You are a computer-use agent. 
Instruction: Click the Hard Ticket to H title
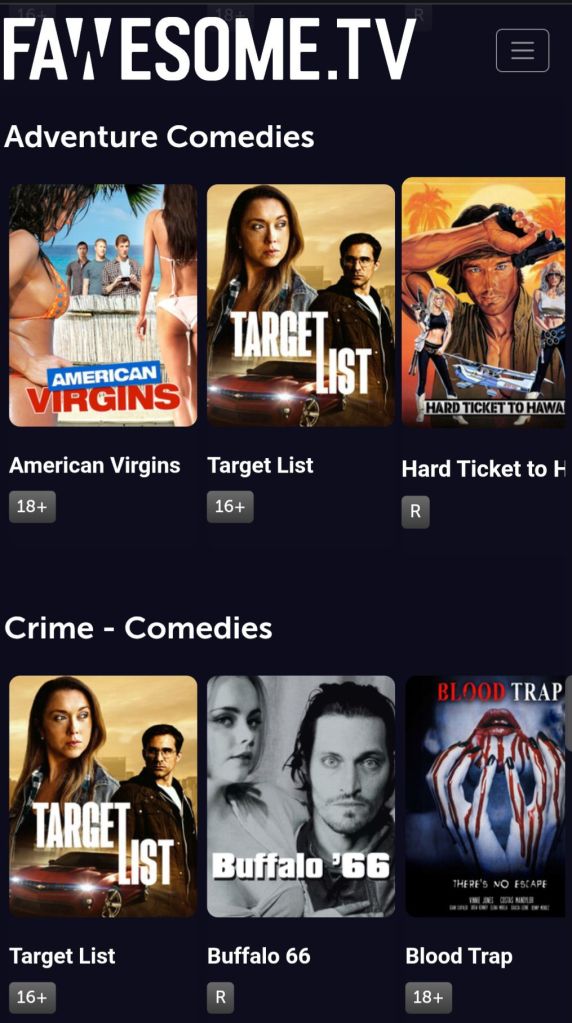483,468
